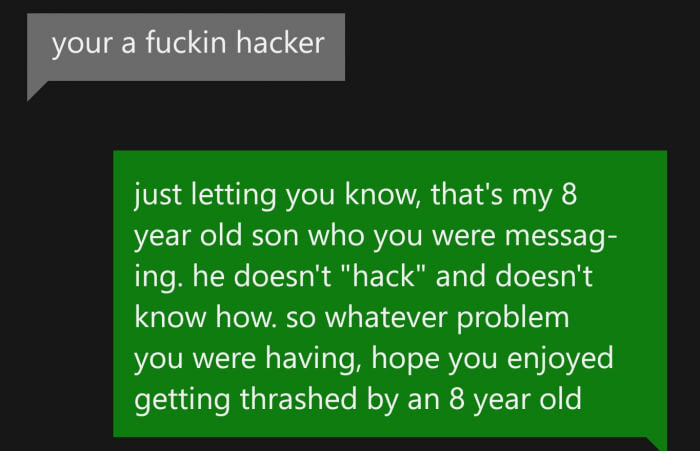Screen dimensions: 700x451
Task: Click the word 'hacker' in gray message
Action: pyautogui.click(x=280, y=43)
